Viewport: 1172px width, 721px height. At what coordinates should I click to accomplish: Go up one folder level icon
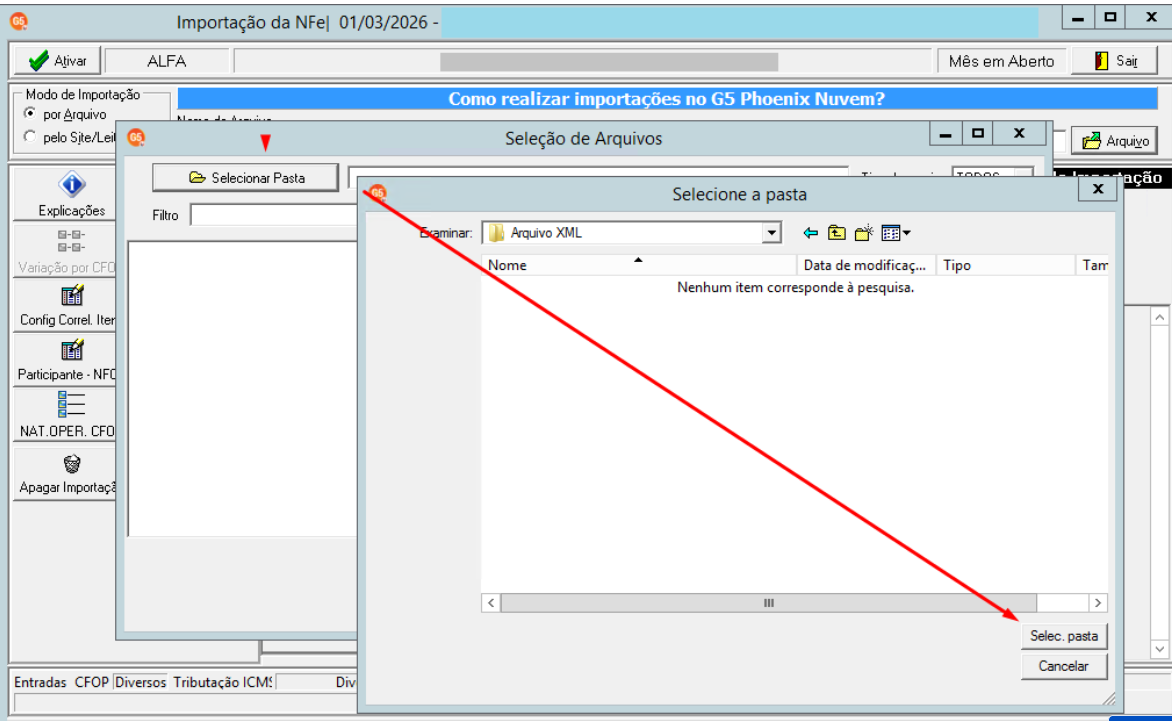pos(836,233)
